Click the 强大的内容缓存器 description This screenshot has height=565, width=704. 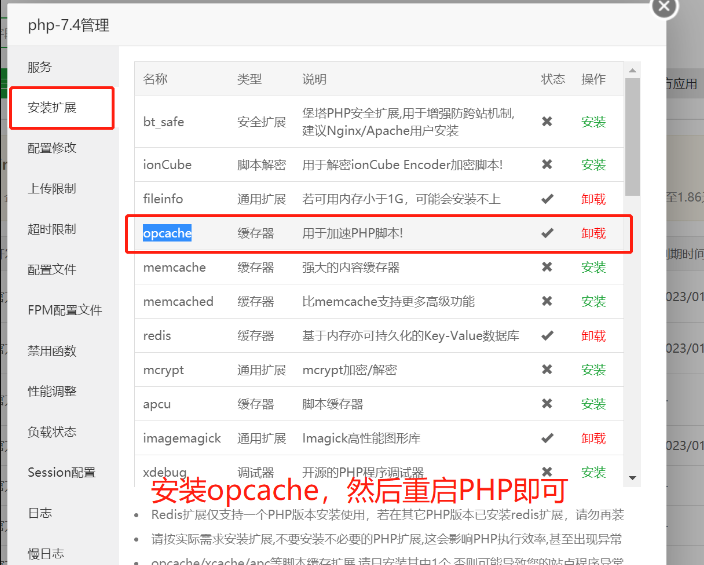[x=351, y=267]
